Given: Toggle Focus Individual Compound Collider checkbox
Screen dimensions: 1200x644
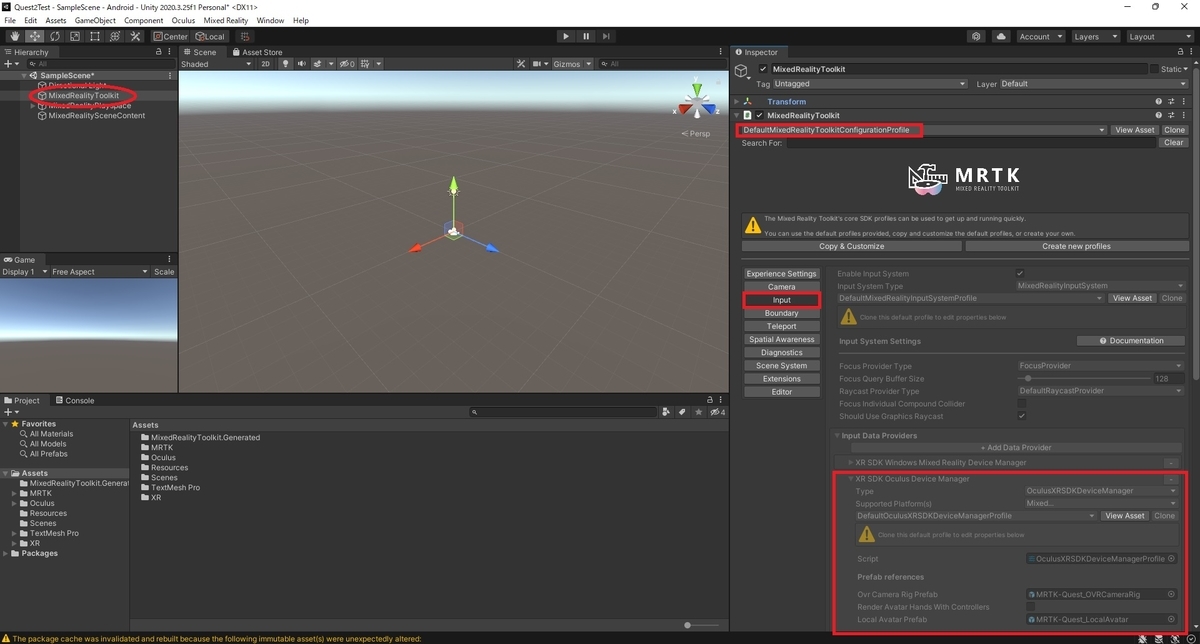Looking at the screenshot, I should point(1021,404).
